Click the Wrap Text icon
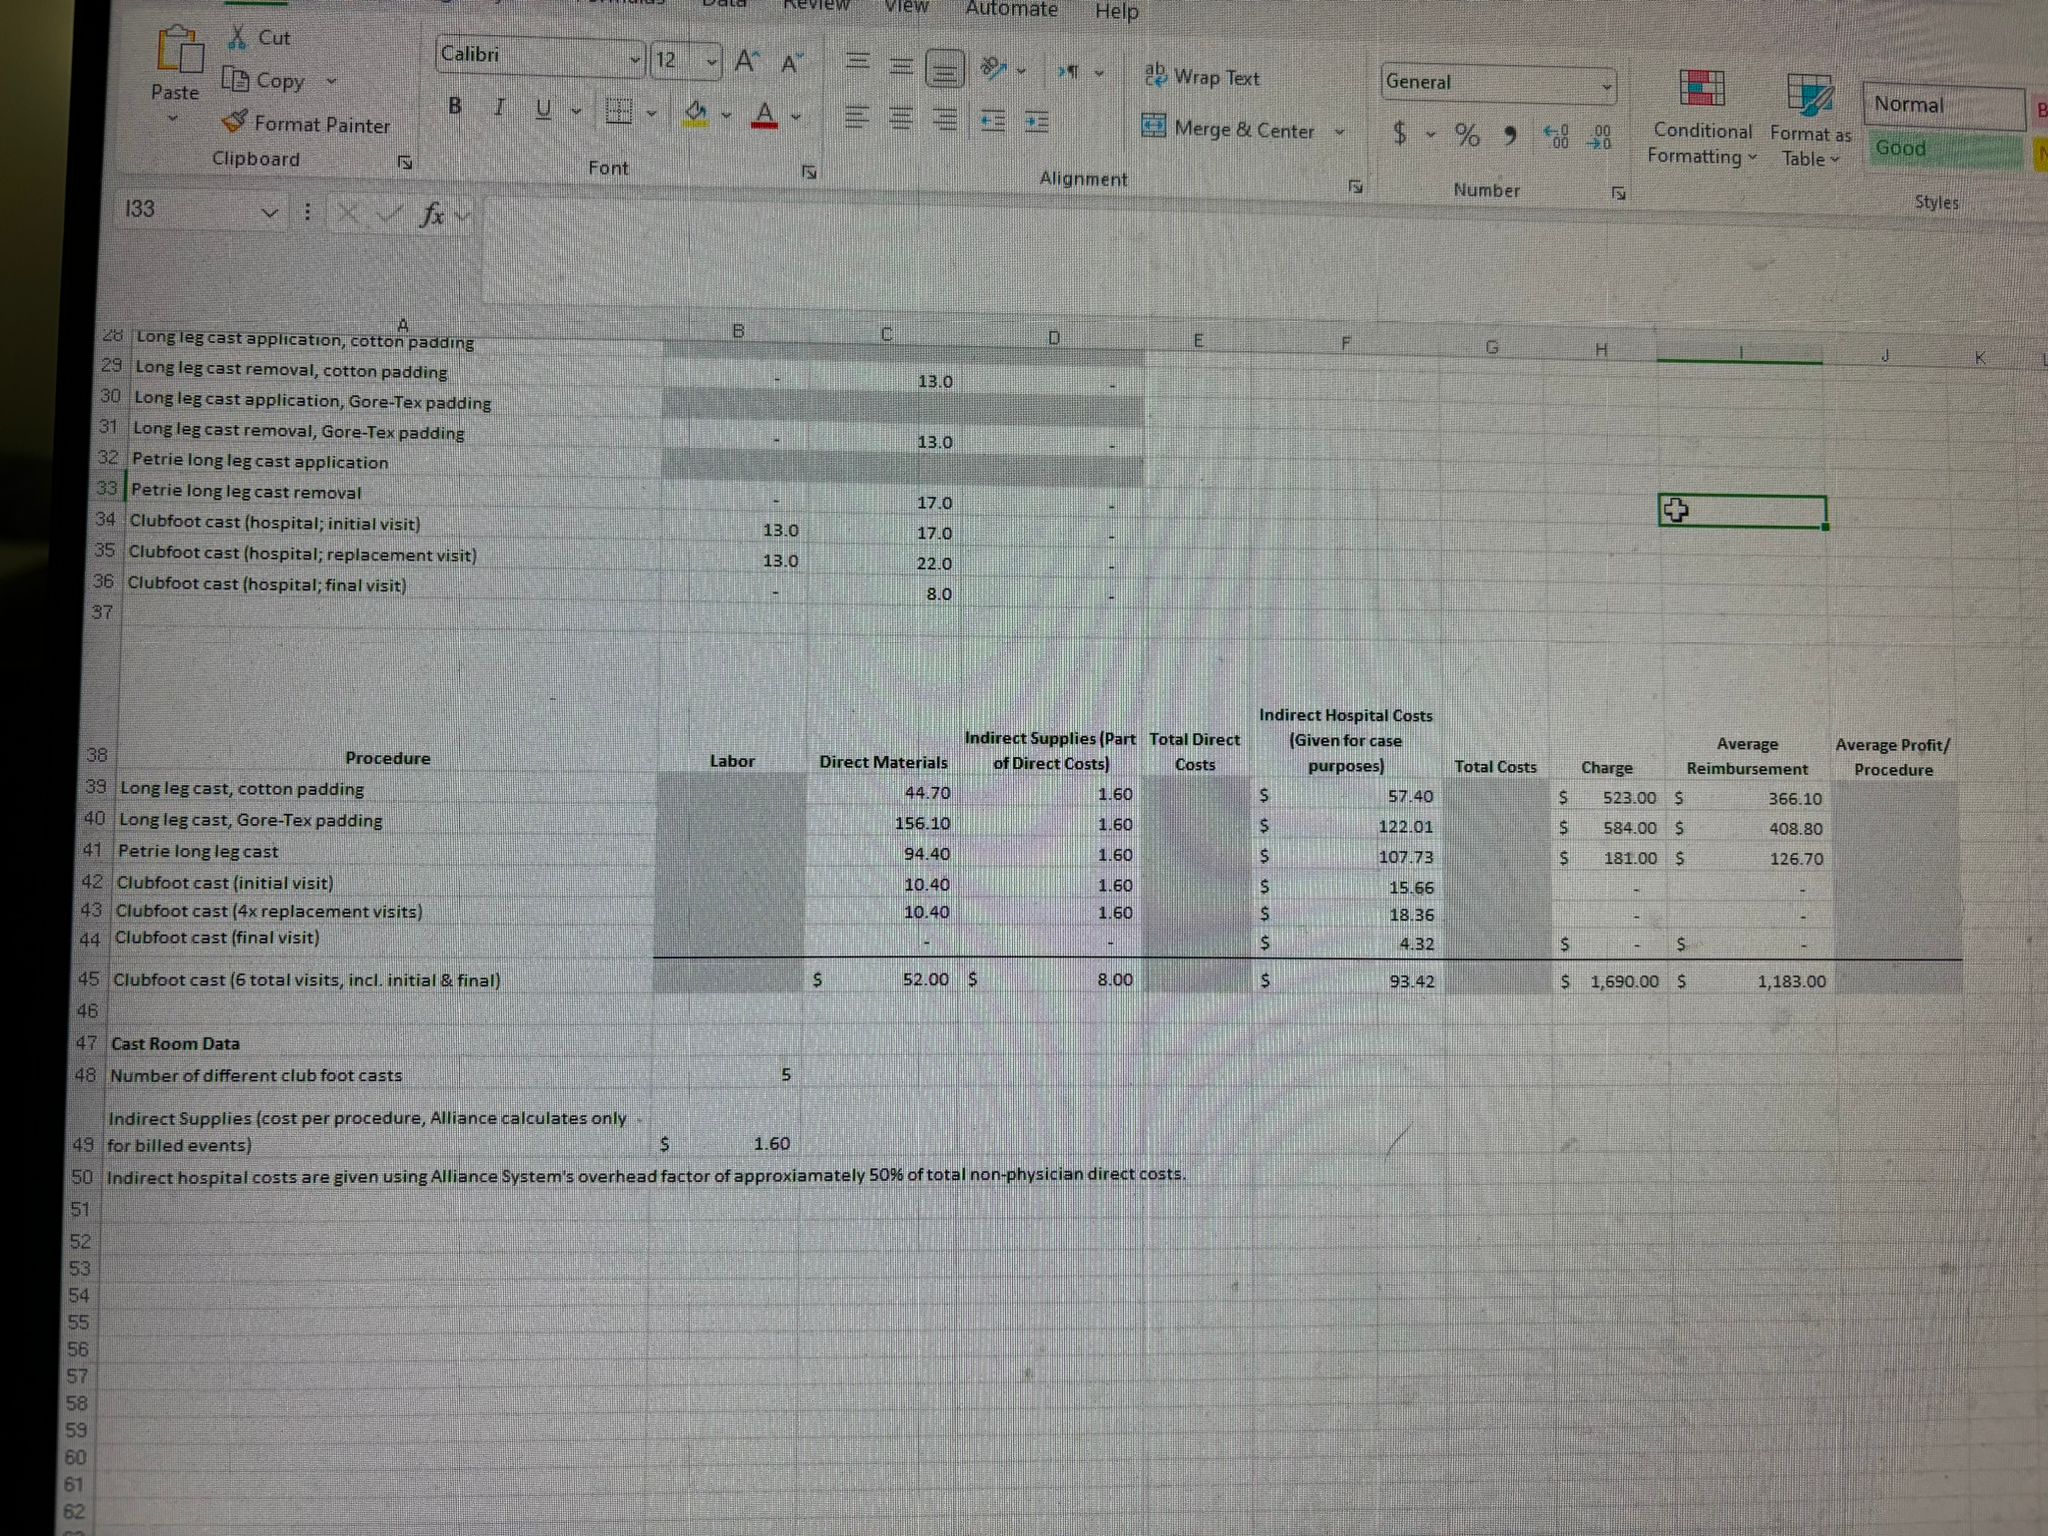This screenshot has width=2048, height=1536. 1158,74
